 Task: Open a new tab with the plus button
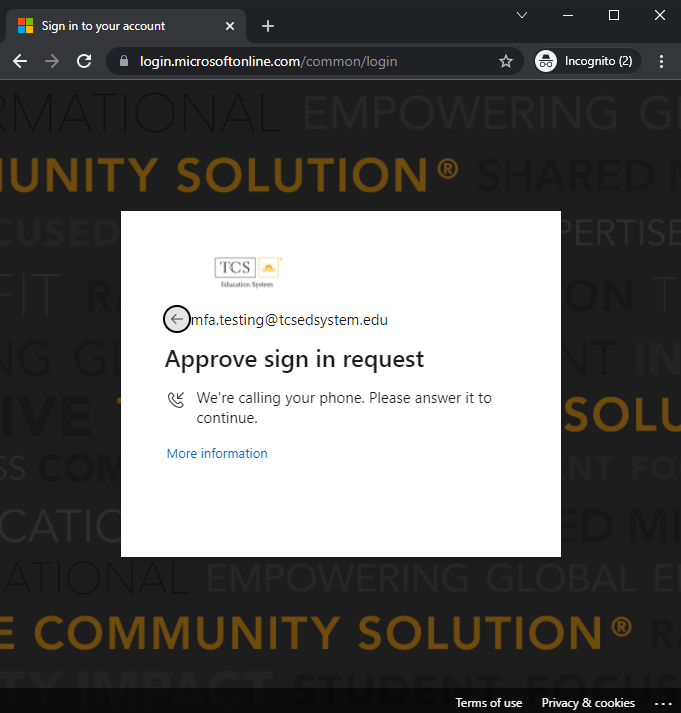(x=268, y=26)
